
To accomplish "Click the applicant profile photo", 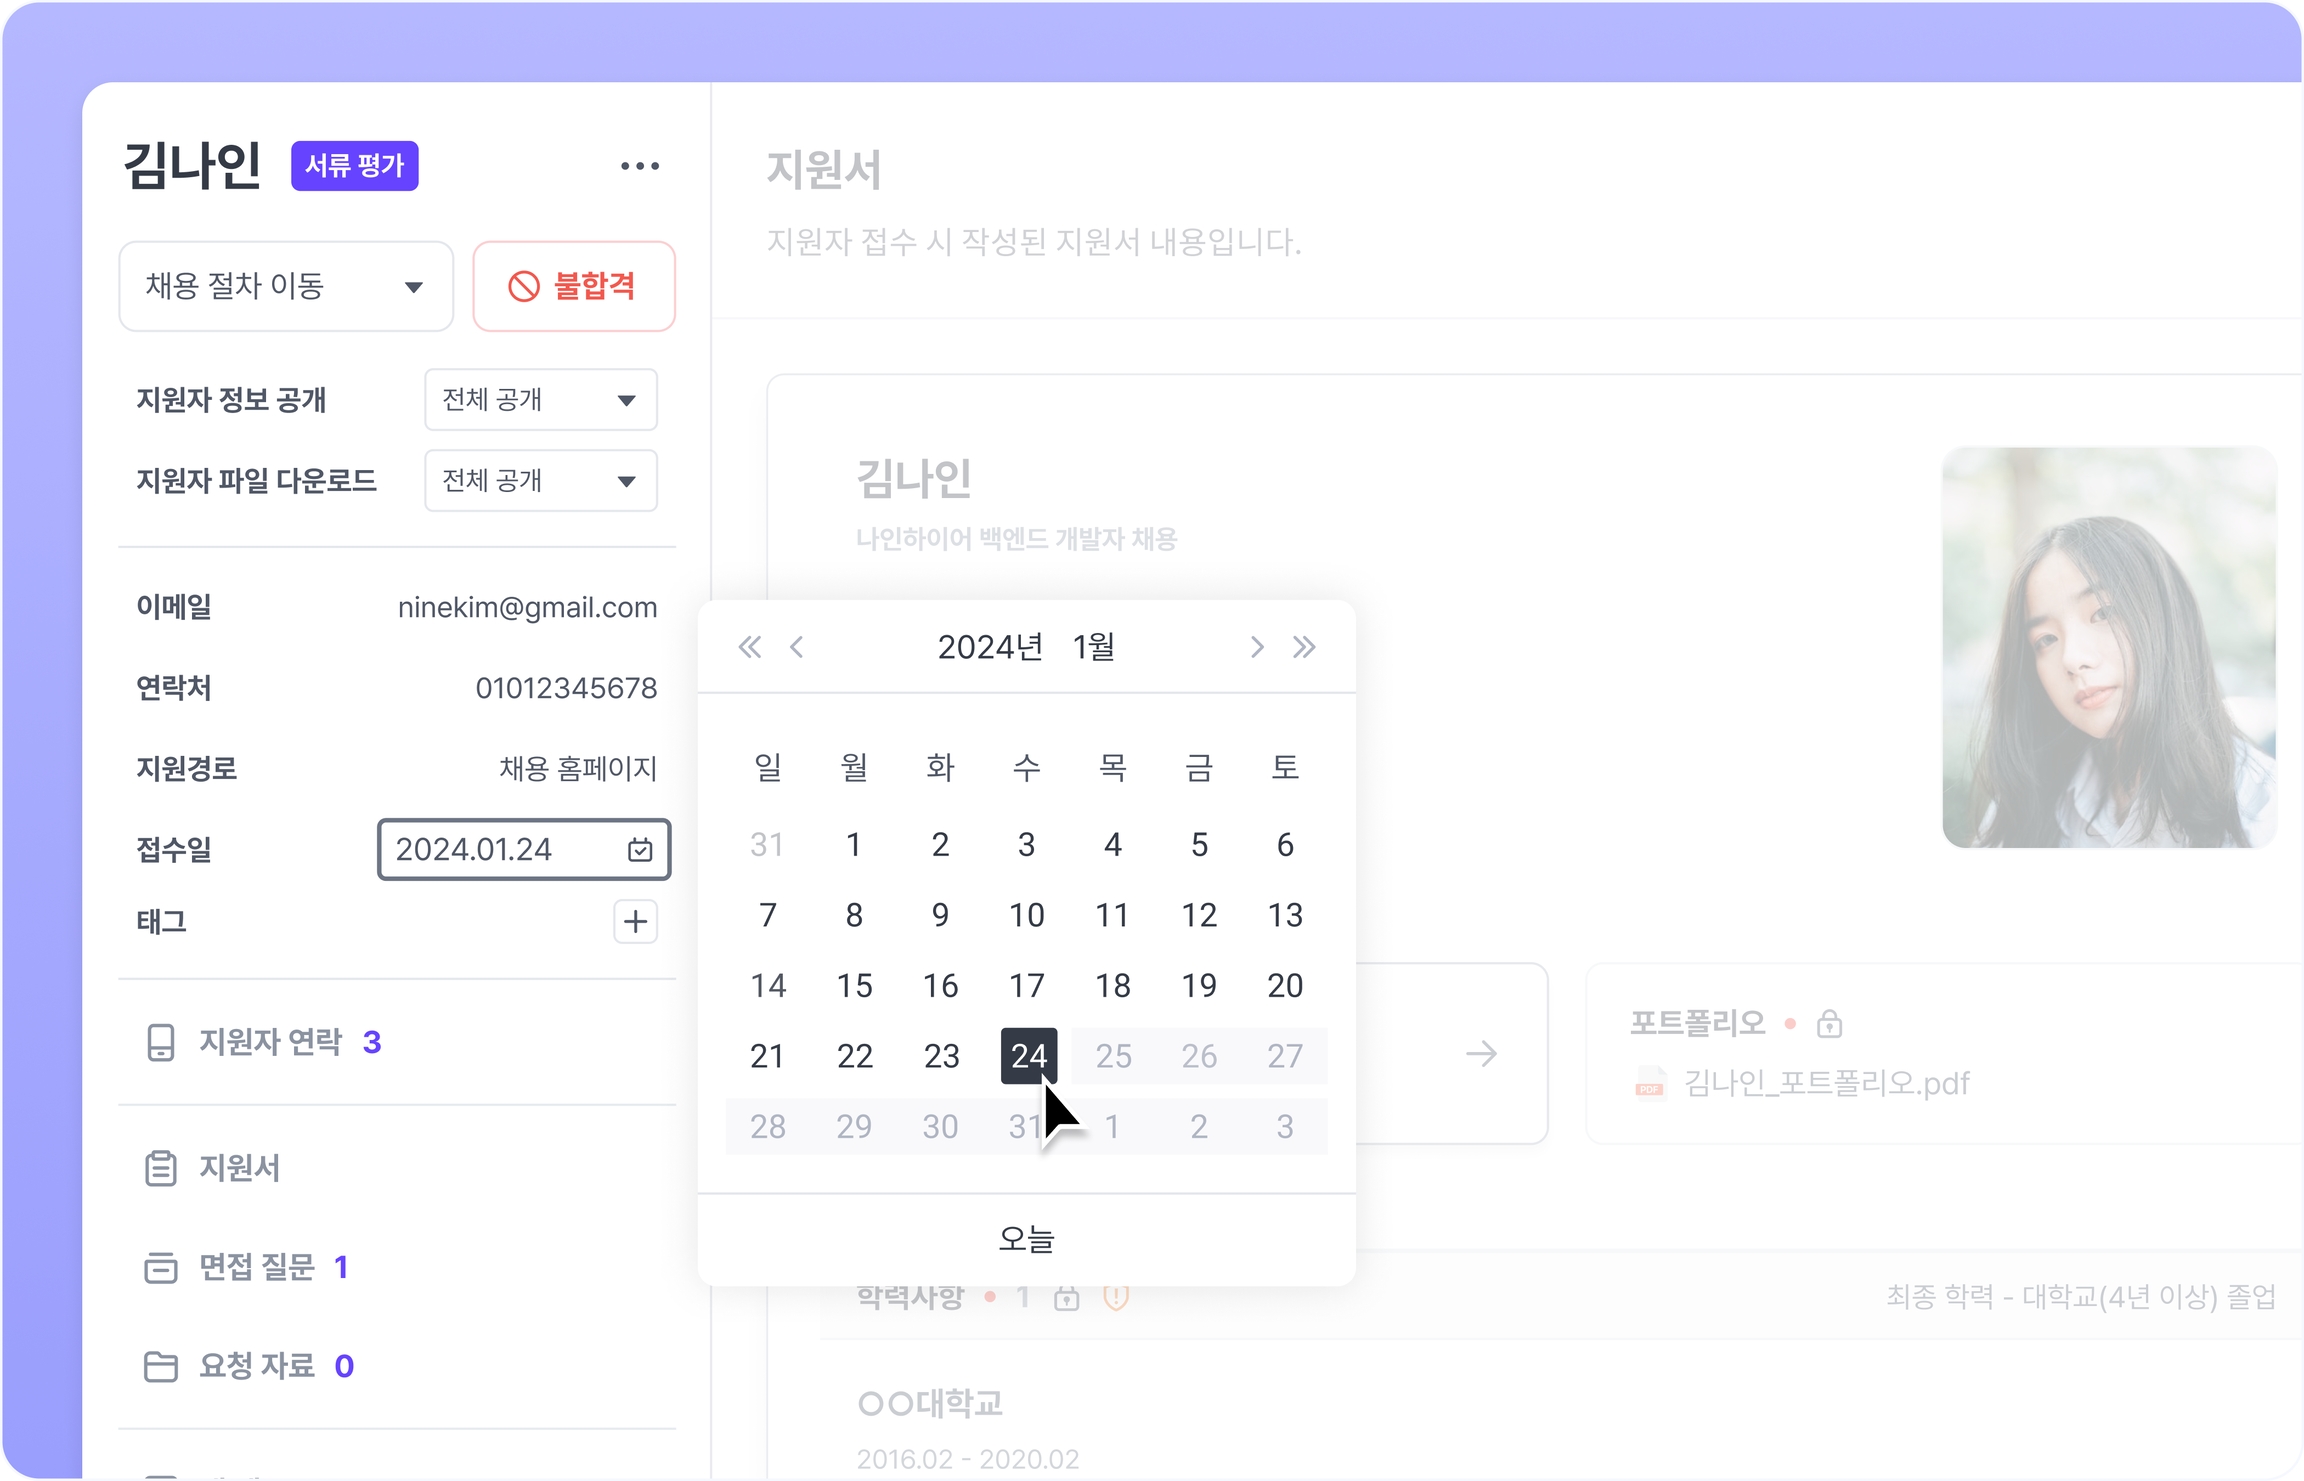I will coord(2108,648).
